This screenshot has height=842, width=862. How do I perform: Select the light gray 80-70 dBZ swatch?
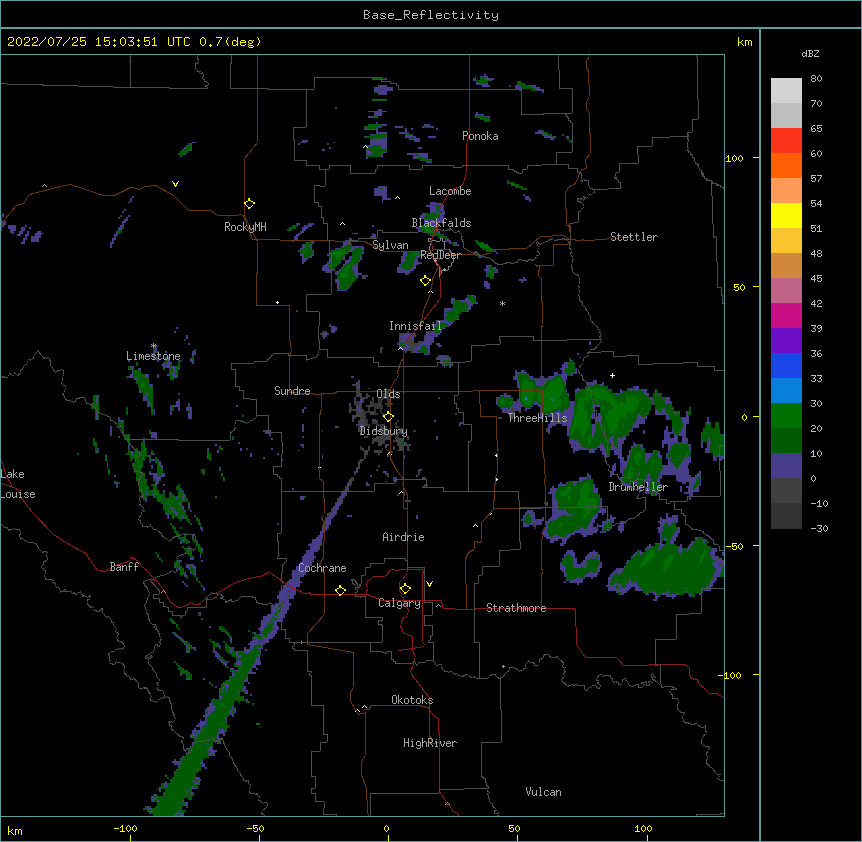[786, 91]
